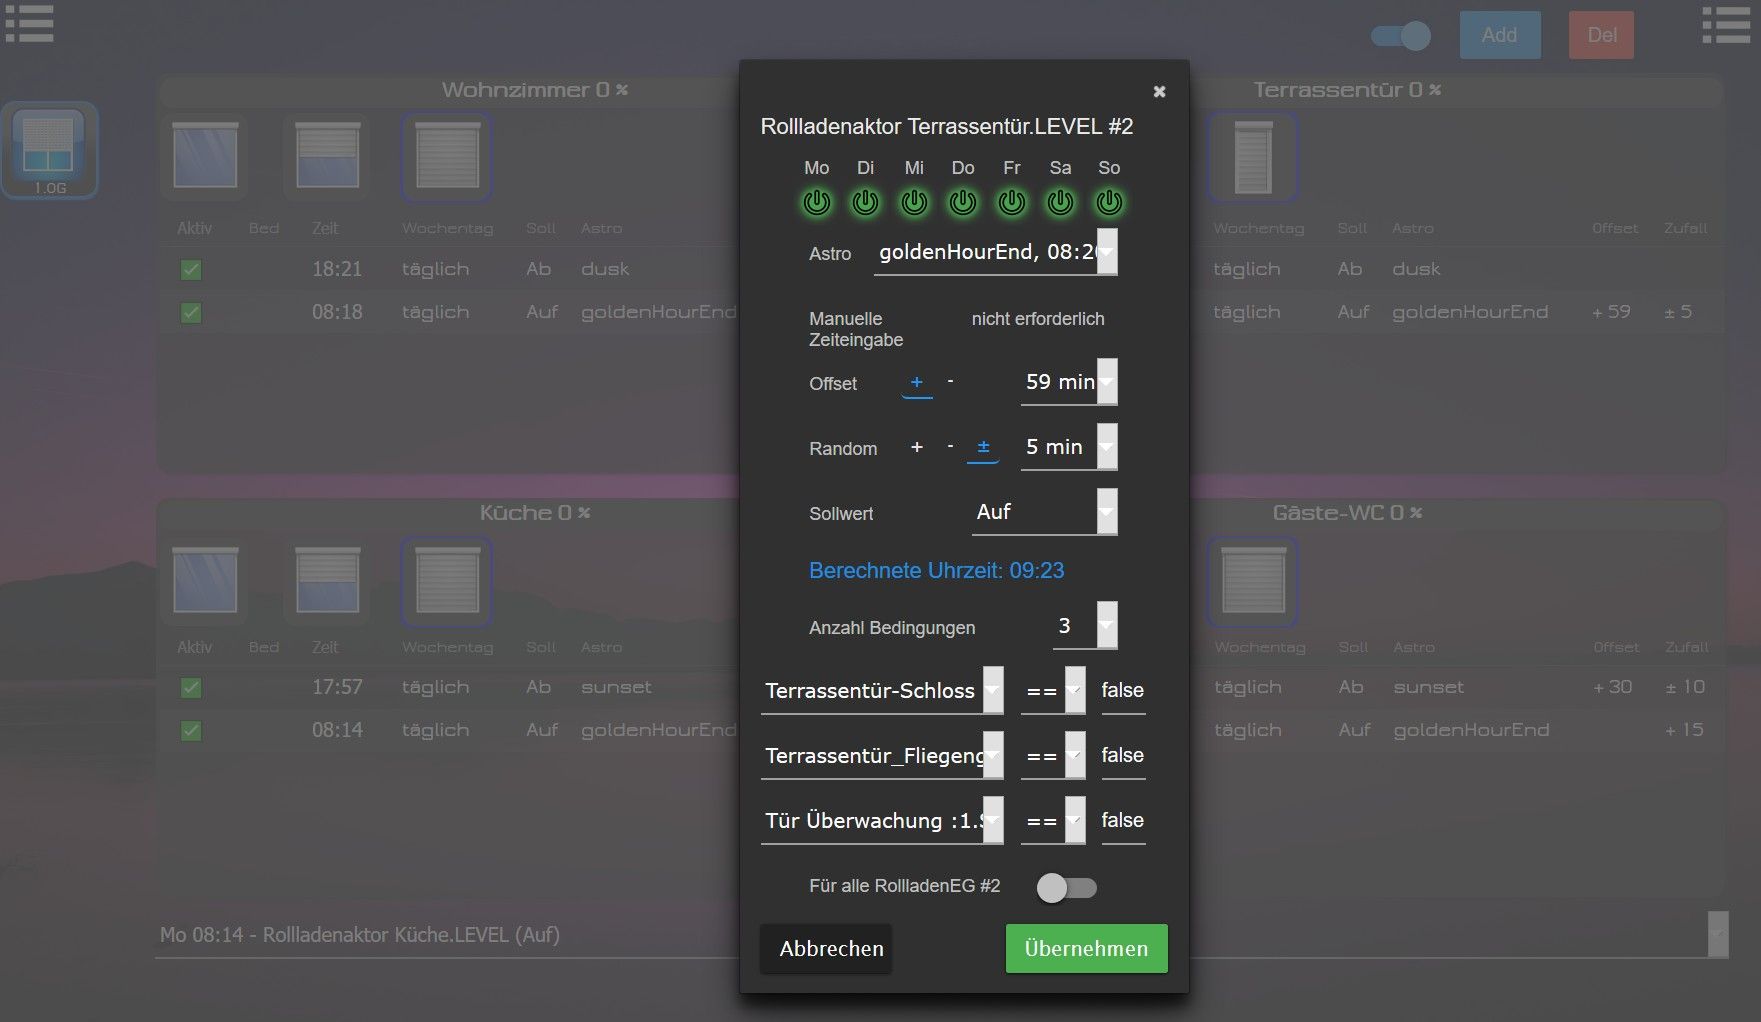This screenshot has width=1761, height=1022.
Task: Click the Abbrechen button
Action: (831, 948)
